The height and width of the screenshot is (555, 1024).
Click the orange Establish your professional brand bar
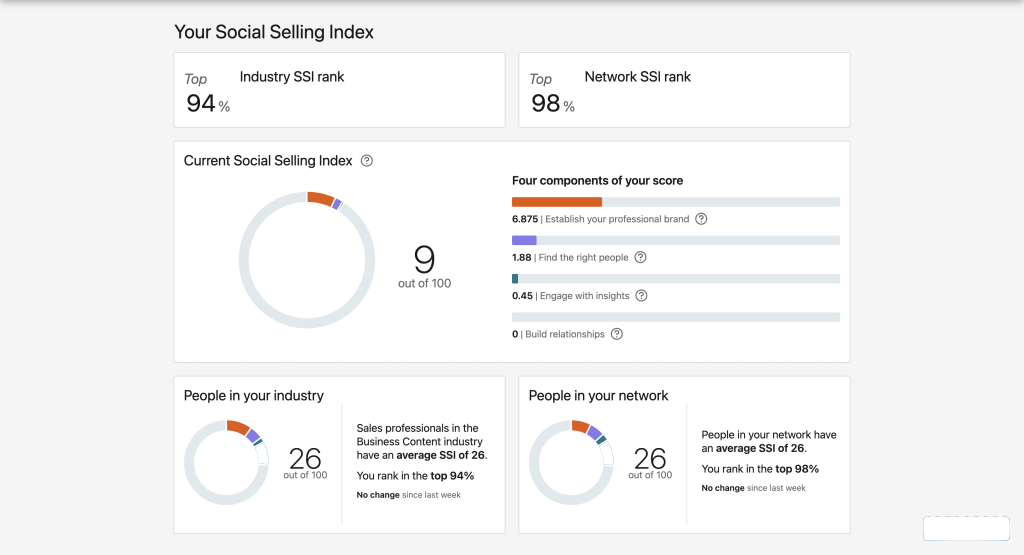(556, 202)
